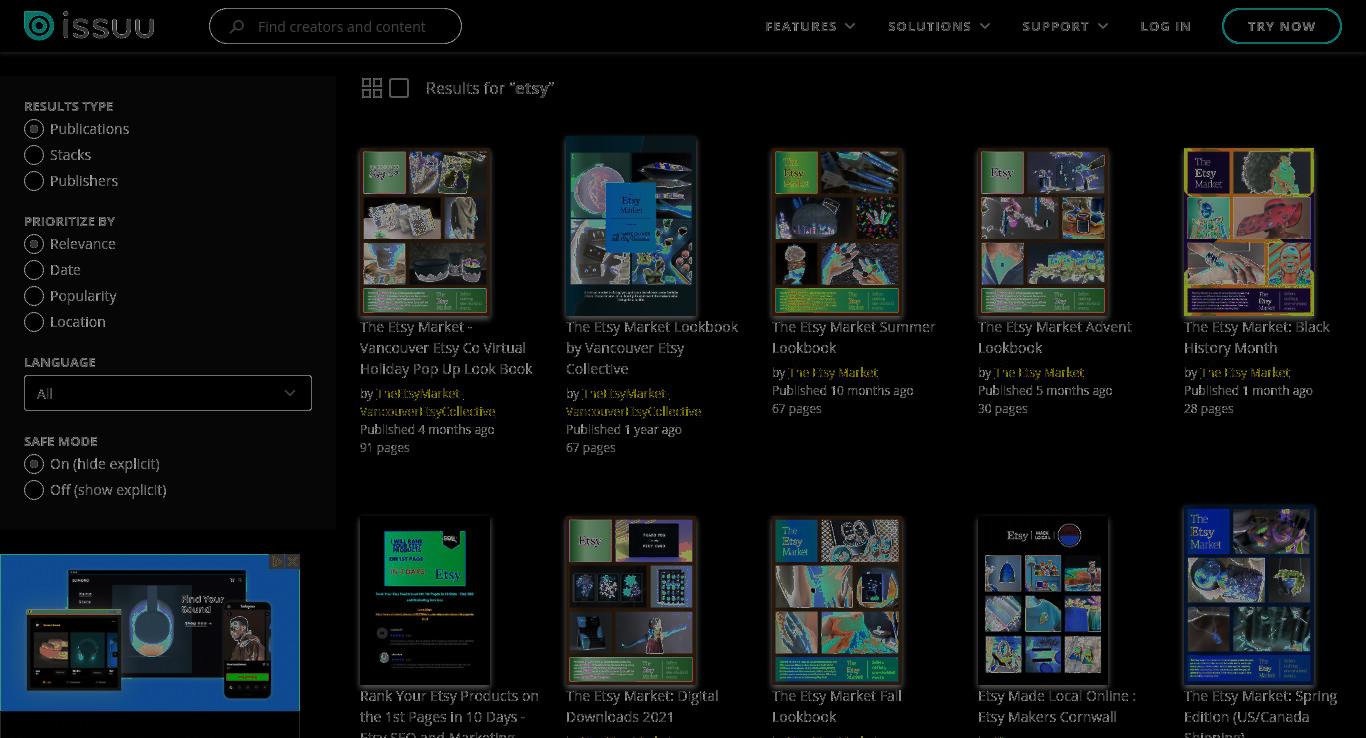The width and height of the screenshot is (1366, 738).
Task: Switch to grid view layout
Action: tap(372, 88)
